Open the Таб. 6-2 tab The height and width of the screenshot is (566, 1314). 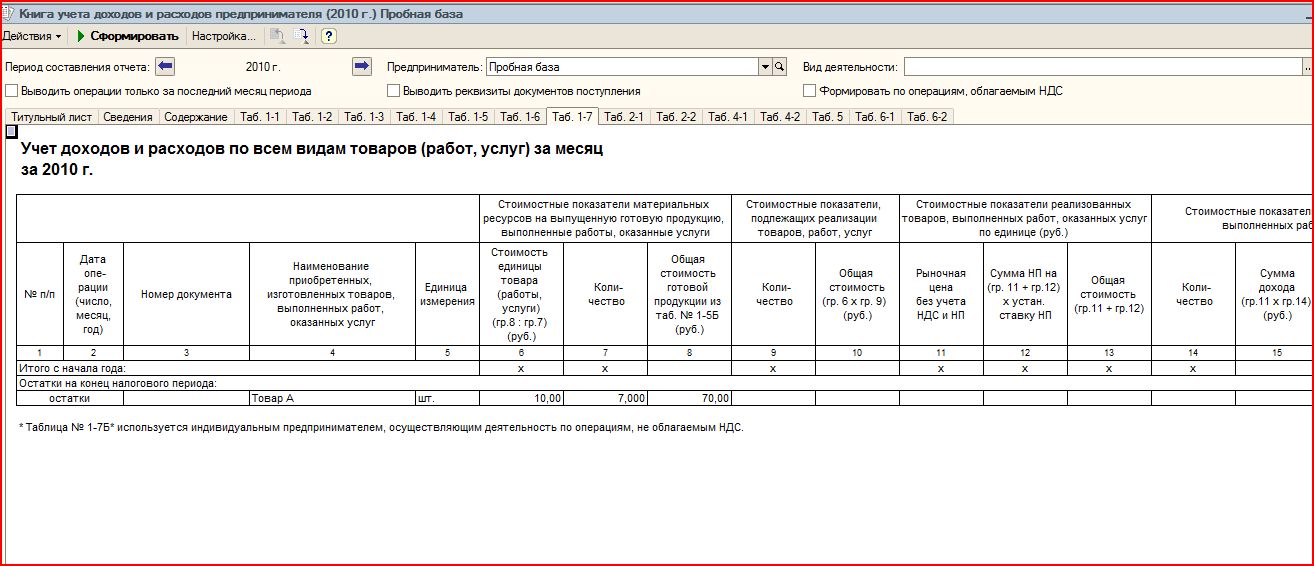click(927, 117)
